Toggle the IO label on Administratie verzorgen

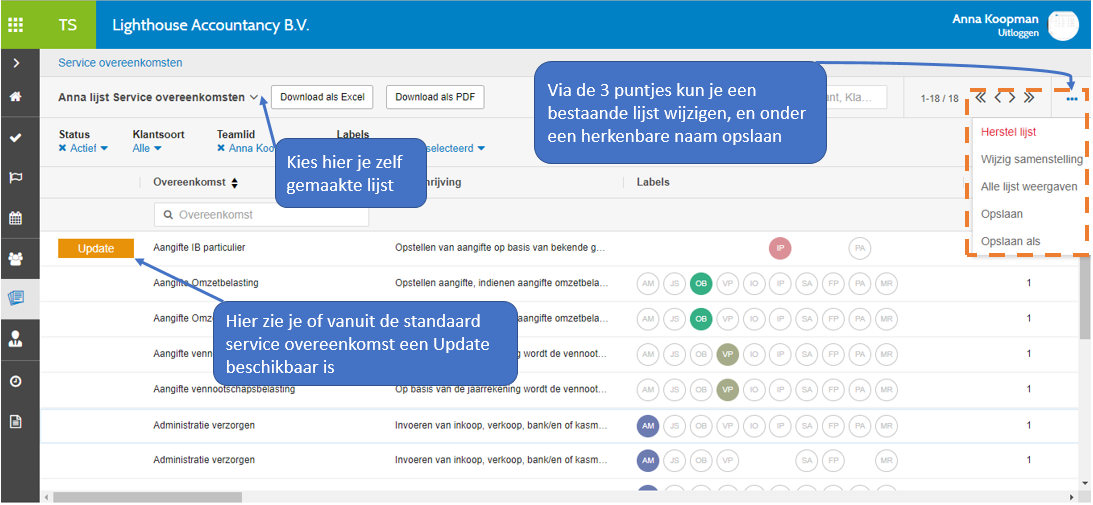coord(754,425)
